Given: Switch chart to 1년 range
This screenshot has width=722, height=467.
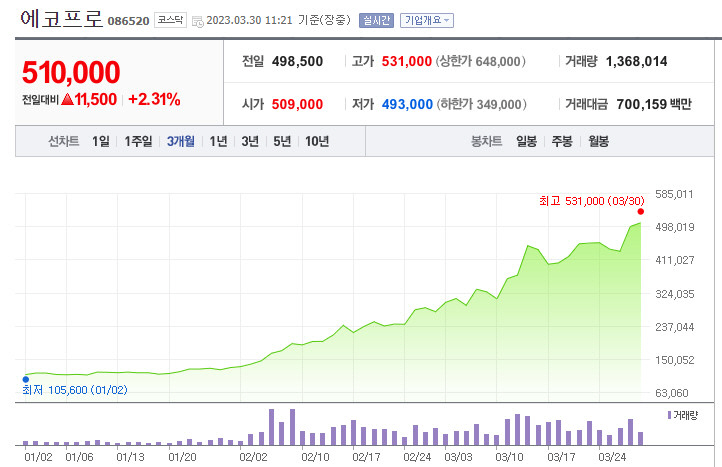Looking at the screenshot, I should pyautogui.click(x=218, y=141).
